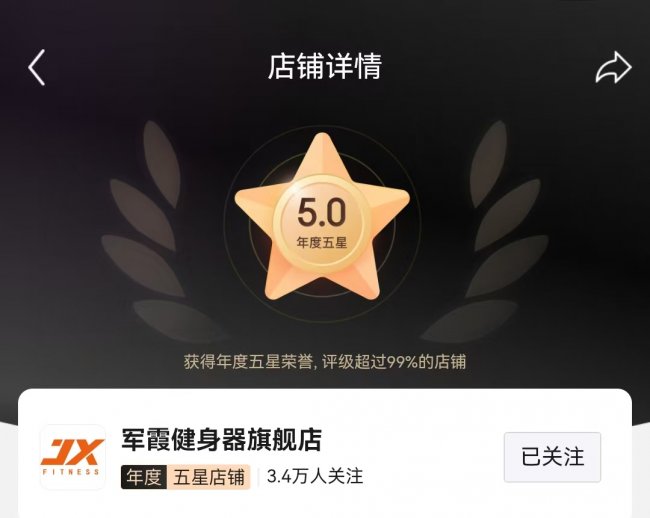The image size is (650, 518).
Task: Click the 评级超过99%的店铺 ranking text
Action: [394, 362]
